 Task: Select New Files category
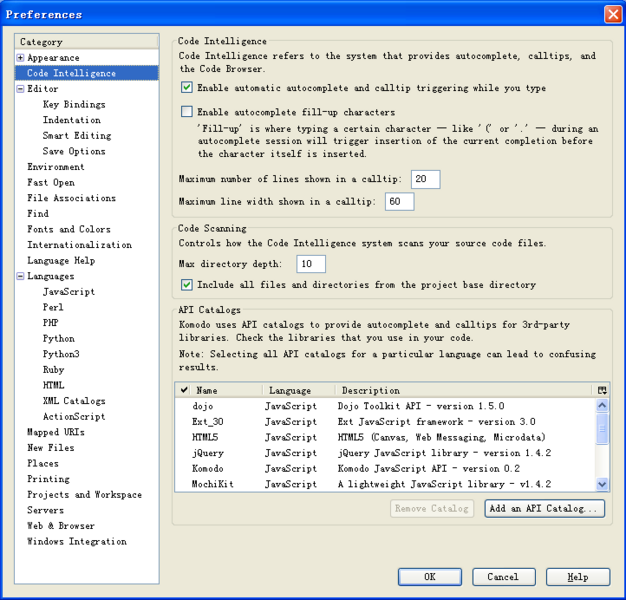51,448
